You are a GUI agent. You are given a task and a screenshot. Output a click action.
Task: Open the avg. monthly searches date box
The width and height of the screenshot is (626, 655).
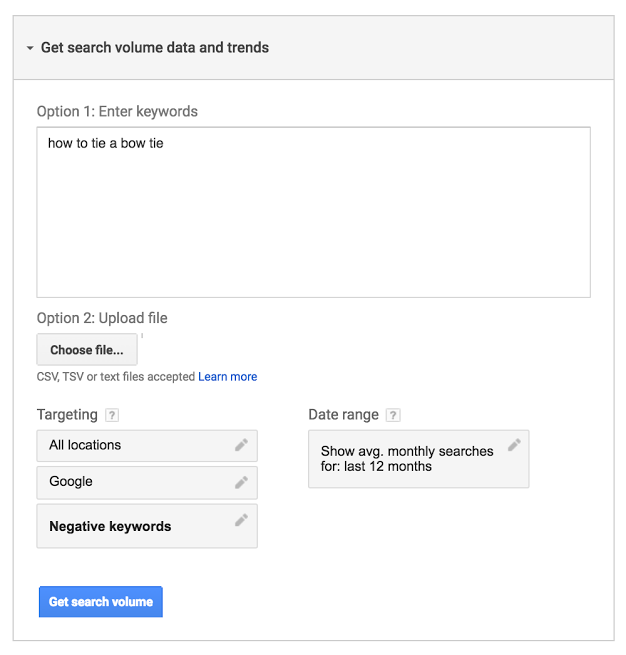pyautogui.click(x=418, y=459)
